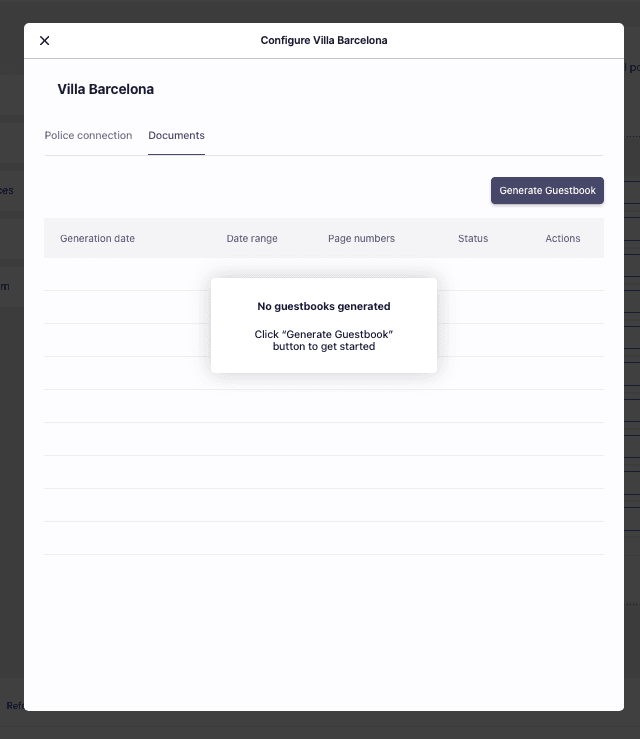Screen dimensions: 640x739
Task: Click the Actions column header
Action: pyautogui.click(x=562, y=239)
